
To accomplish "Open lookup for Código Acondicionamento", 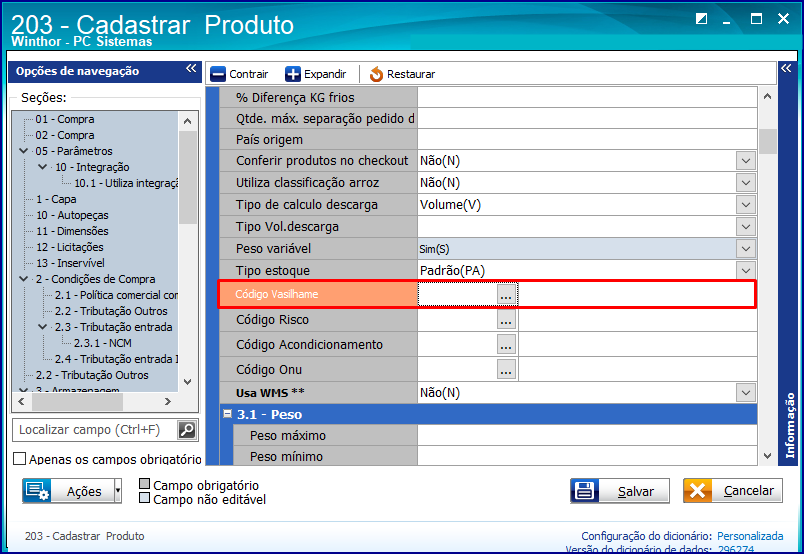I will click(506, 345).
